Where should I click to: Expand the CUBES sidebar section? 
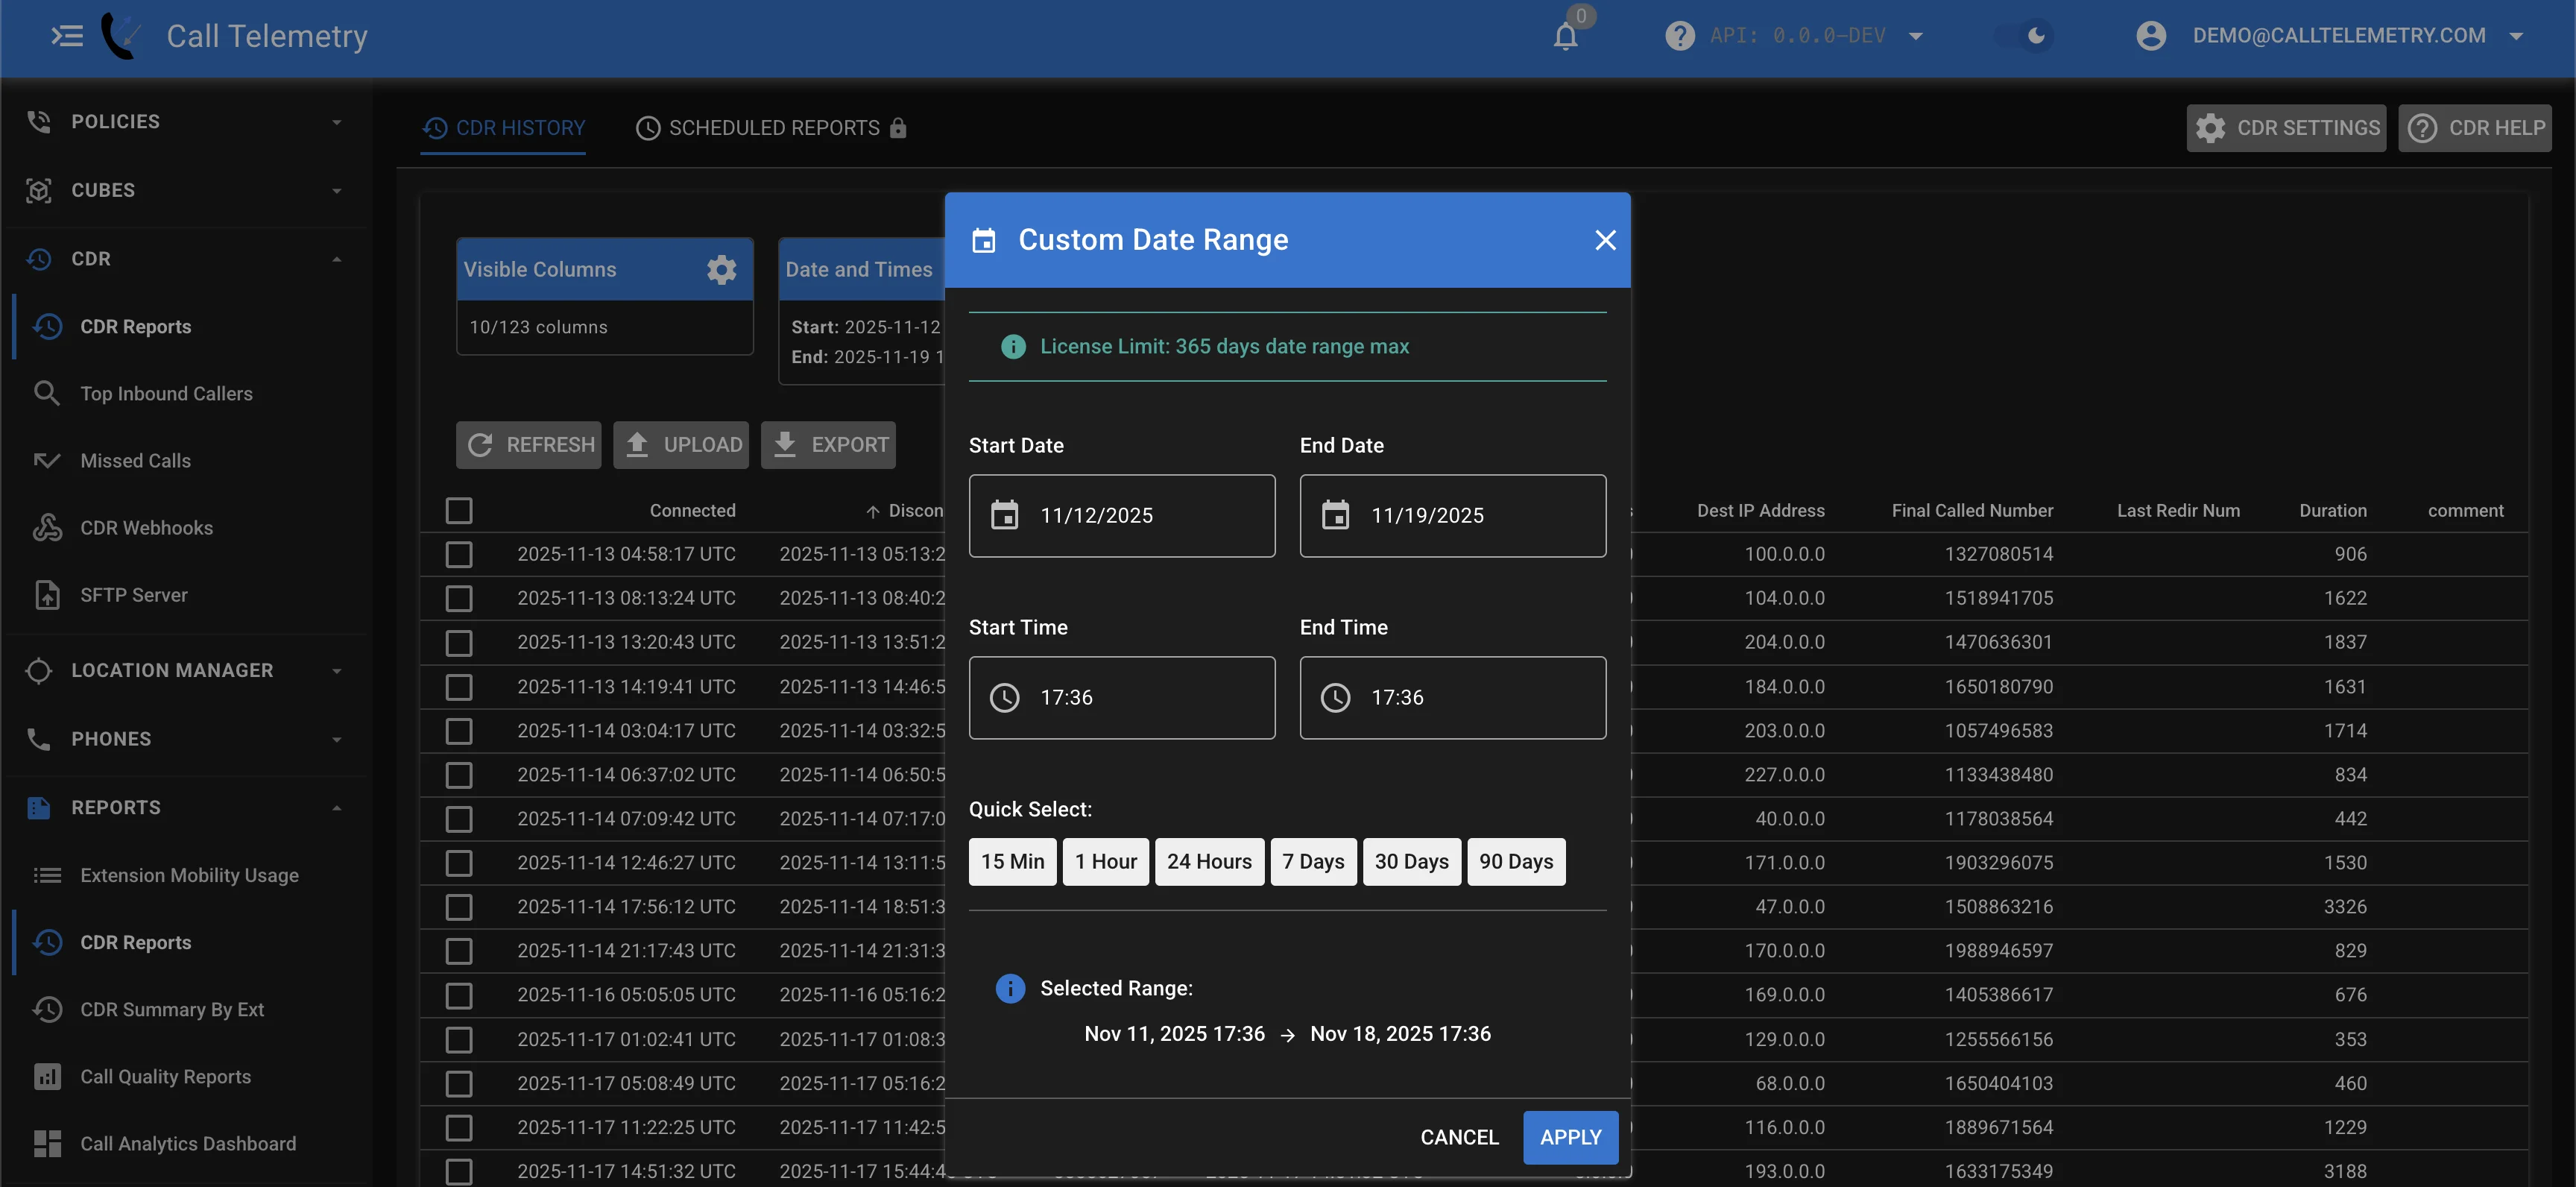[186, 190]
